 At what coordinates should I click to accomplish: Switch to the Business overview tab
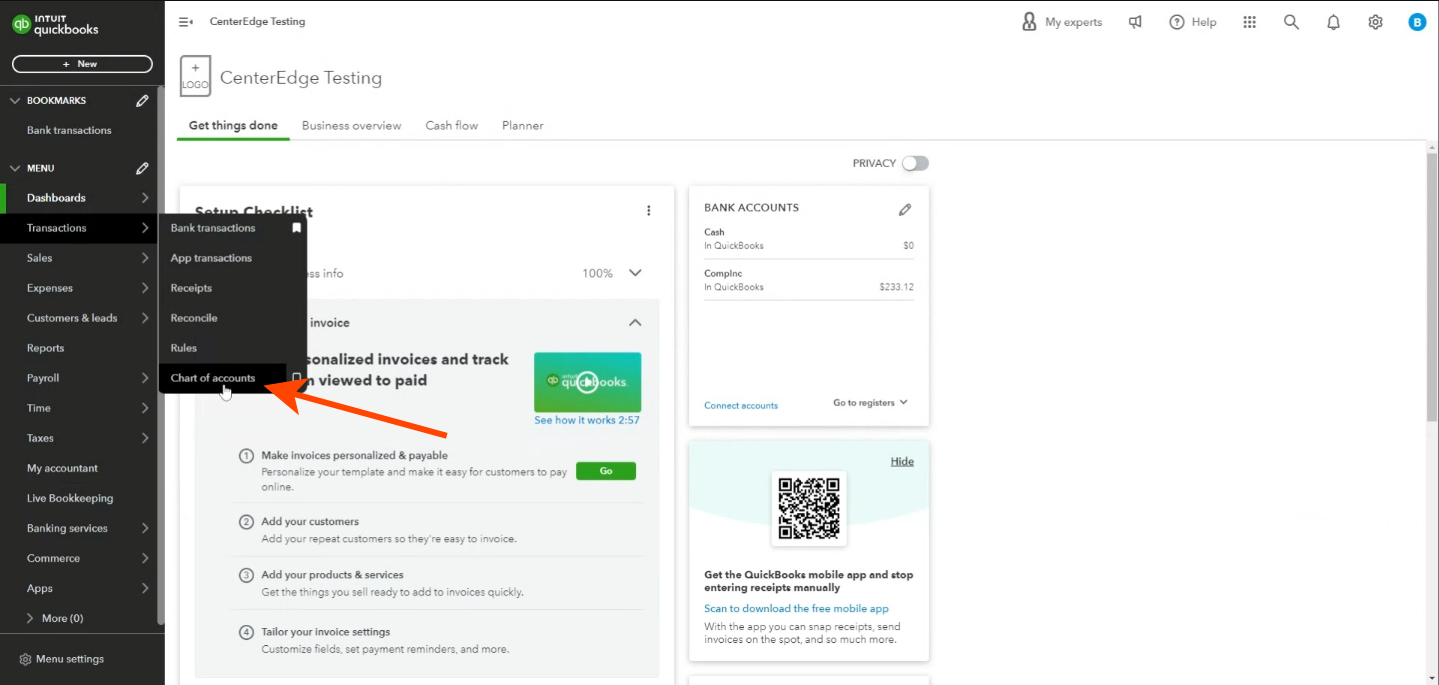tap(351, 126)
